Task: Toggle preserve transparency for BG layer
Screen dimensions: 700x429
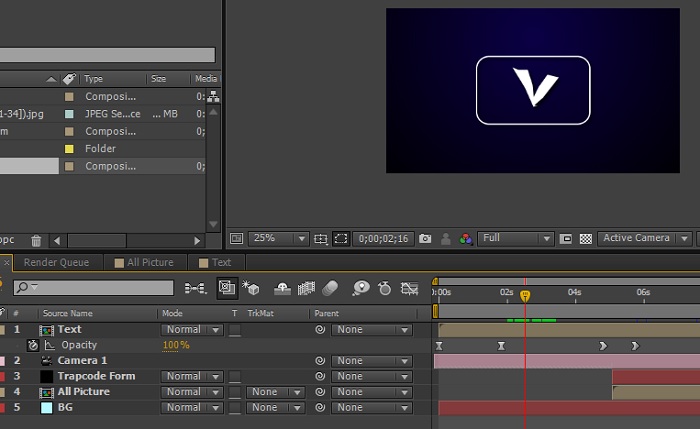Action: click(x=235, y=408)
